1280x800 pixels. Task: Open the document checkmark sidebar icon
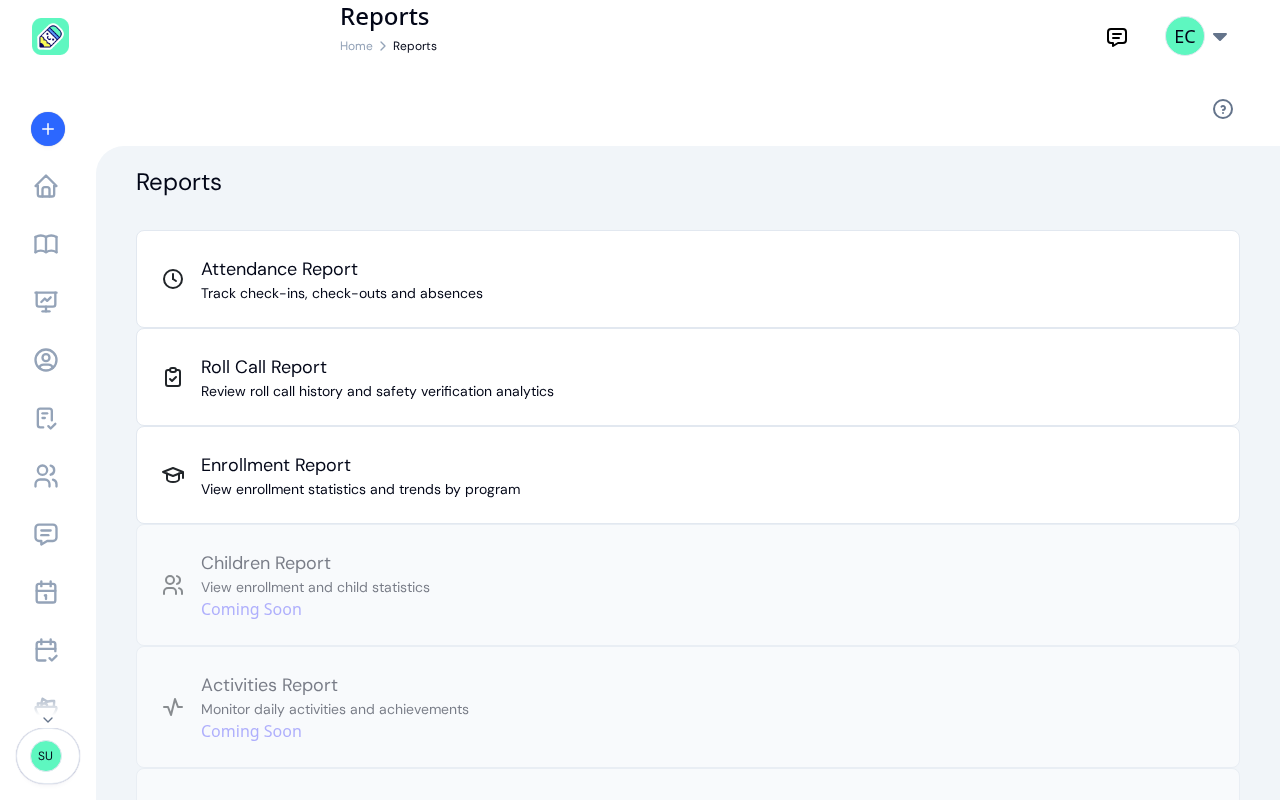(x=46, y=418)
